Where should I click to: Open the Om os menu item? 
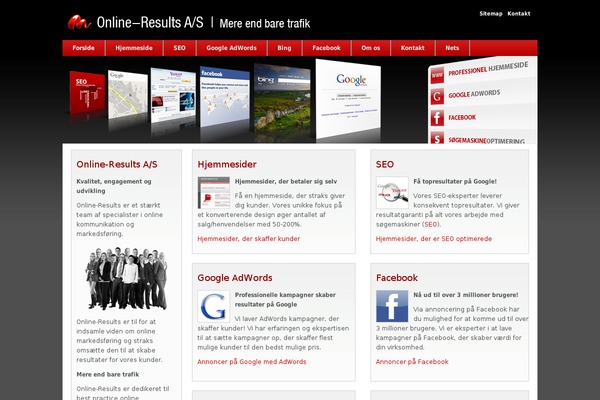(371, 48)
